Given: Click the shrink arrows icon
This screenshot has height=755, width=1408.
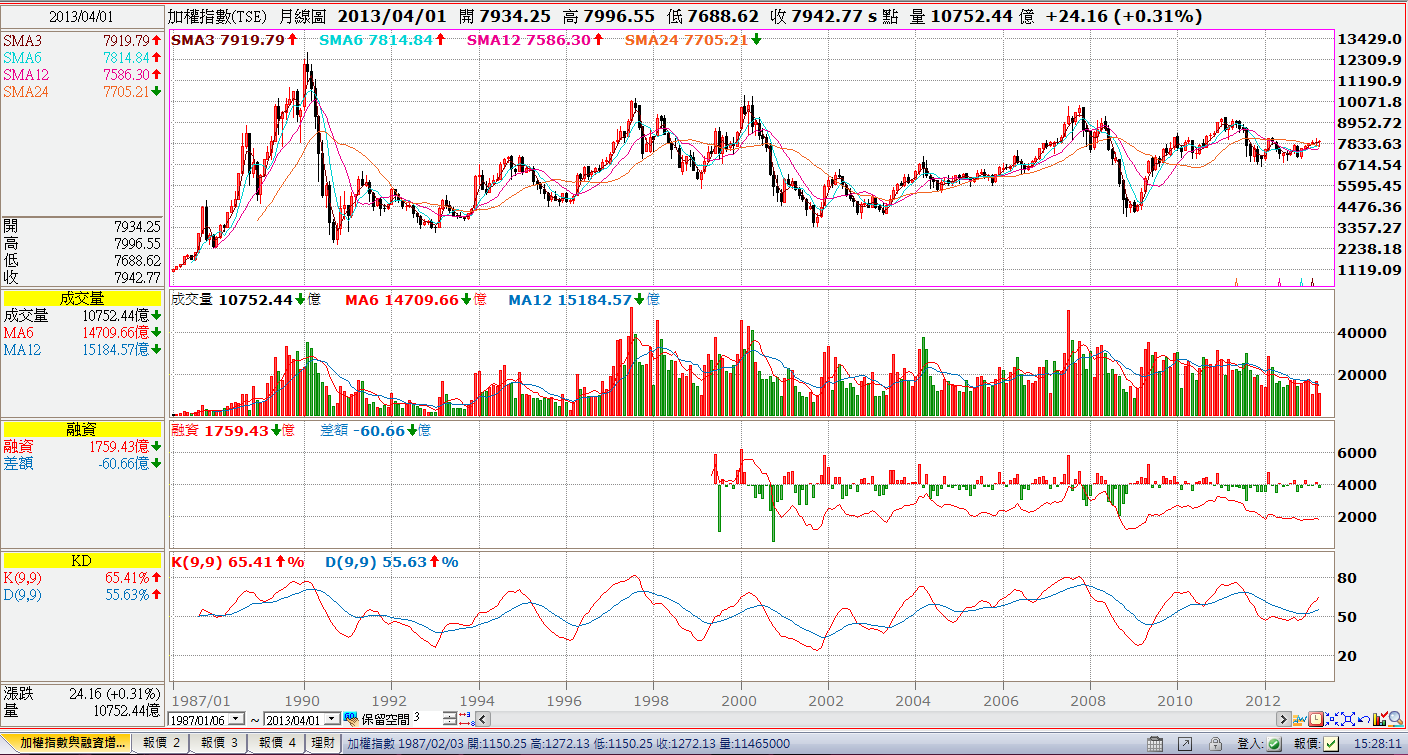Looking at the screenshot, I should click(1332, 719).
